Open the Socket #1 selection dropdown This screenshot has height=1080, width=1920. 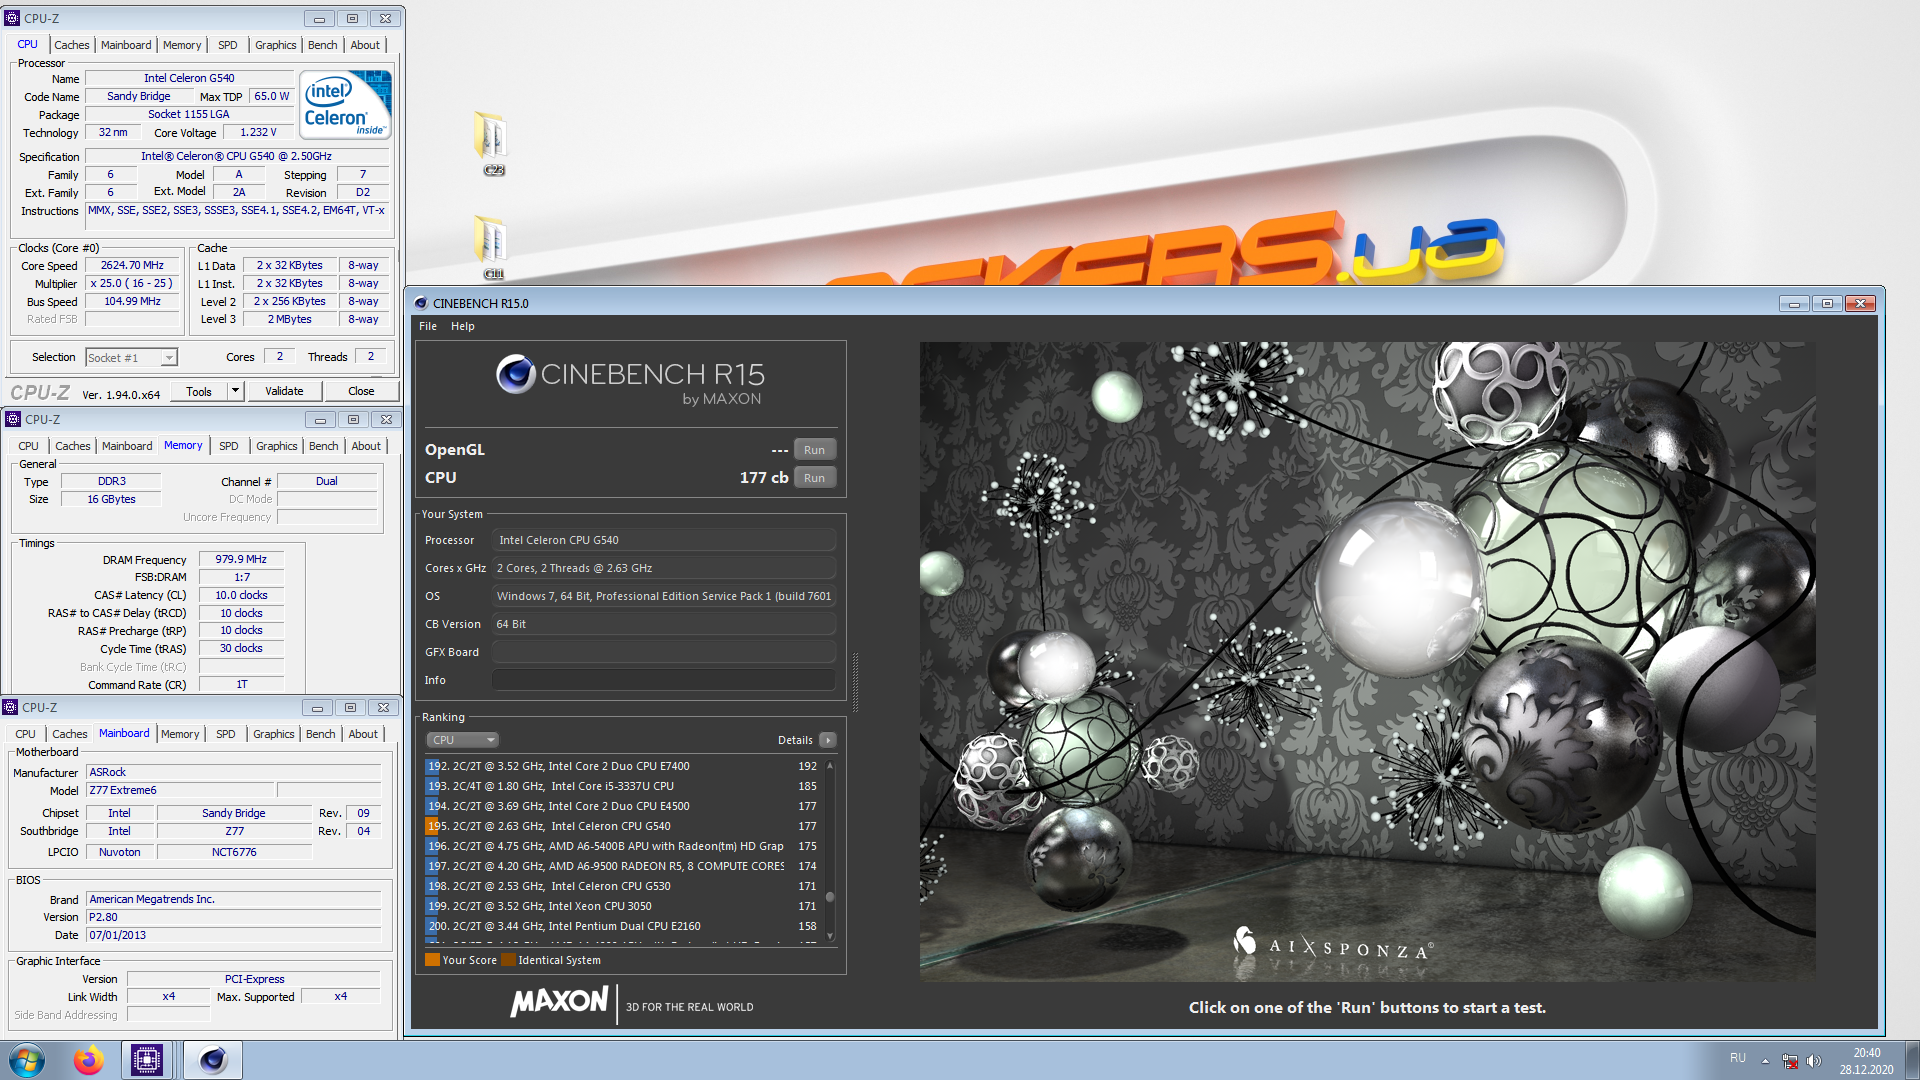click(x=169, y=357)
